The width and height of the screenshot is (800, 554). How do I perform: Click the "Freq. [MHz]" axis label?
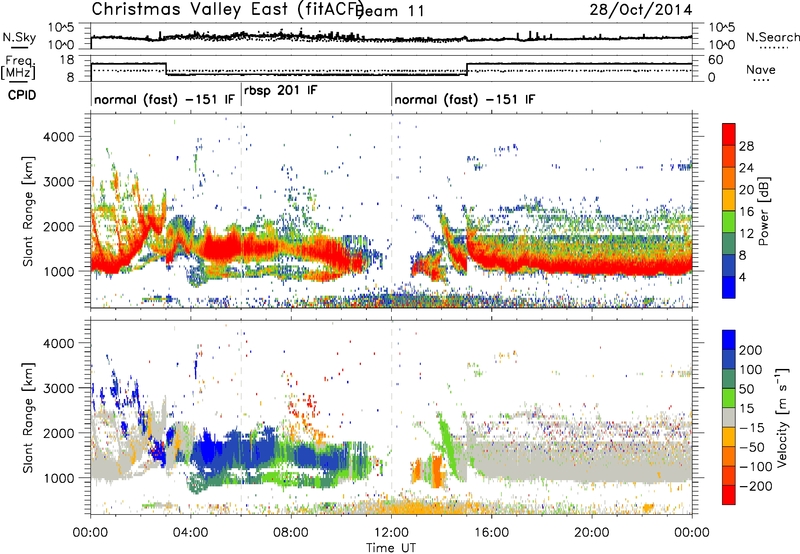click(19, 68)
